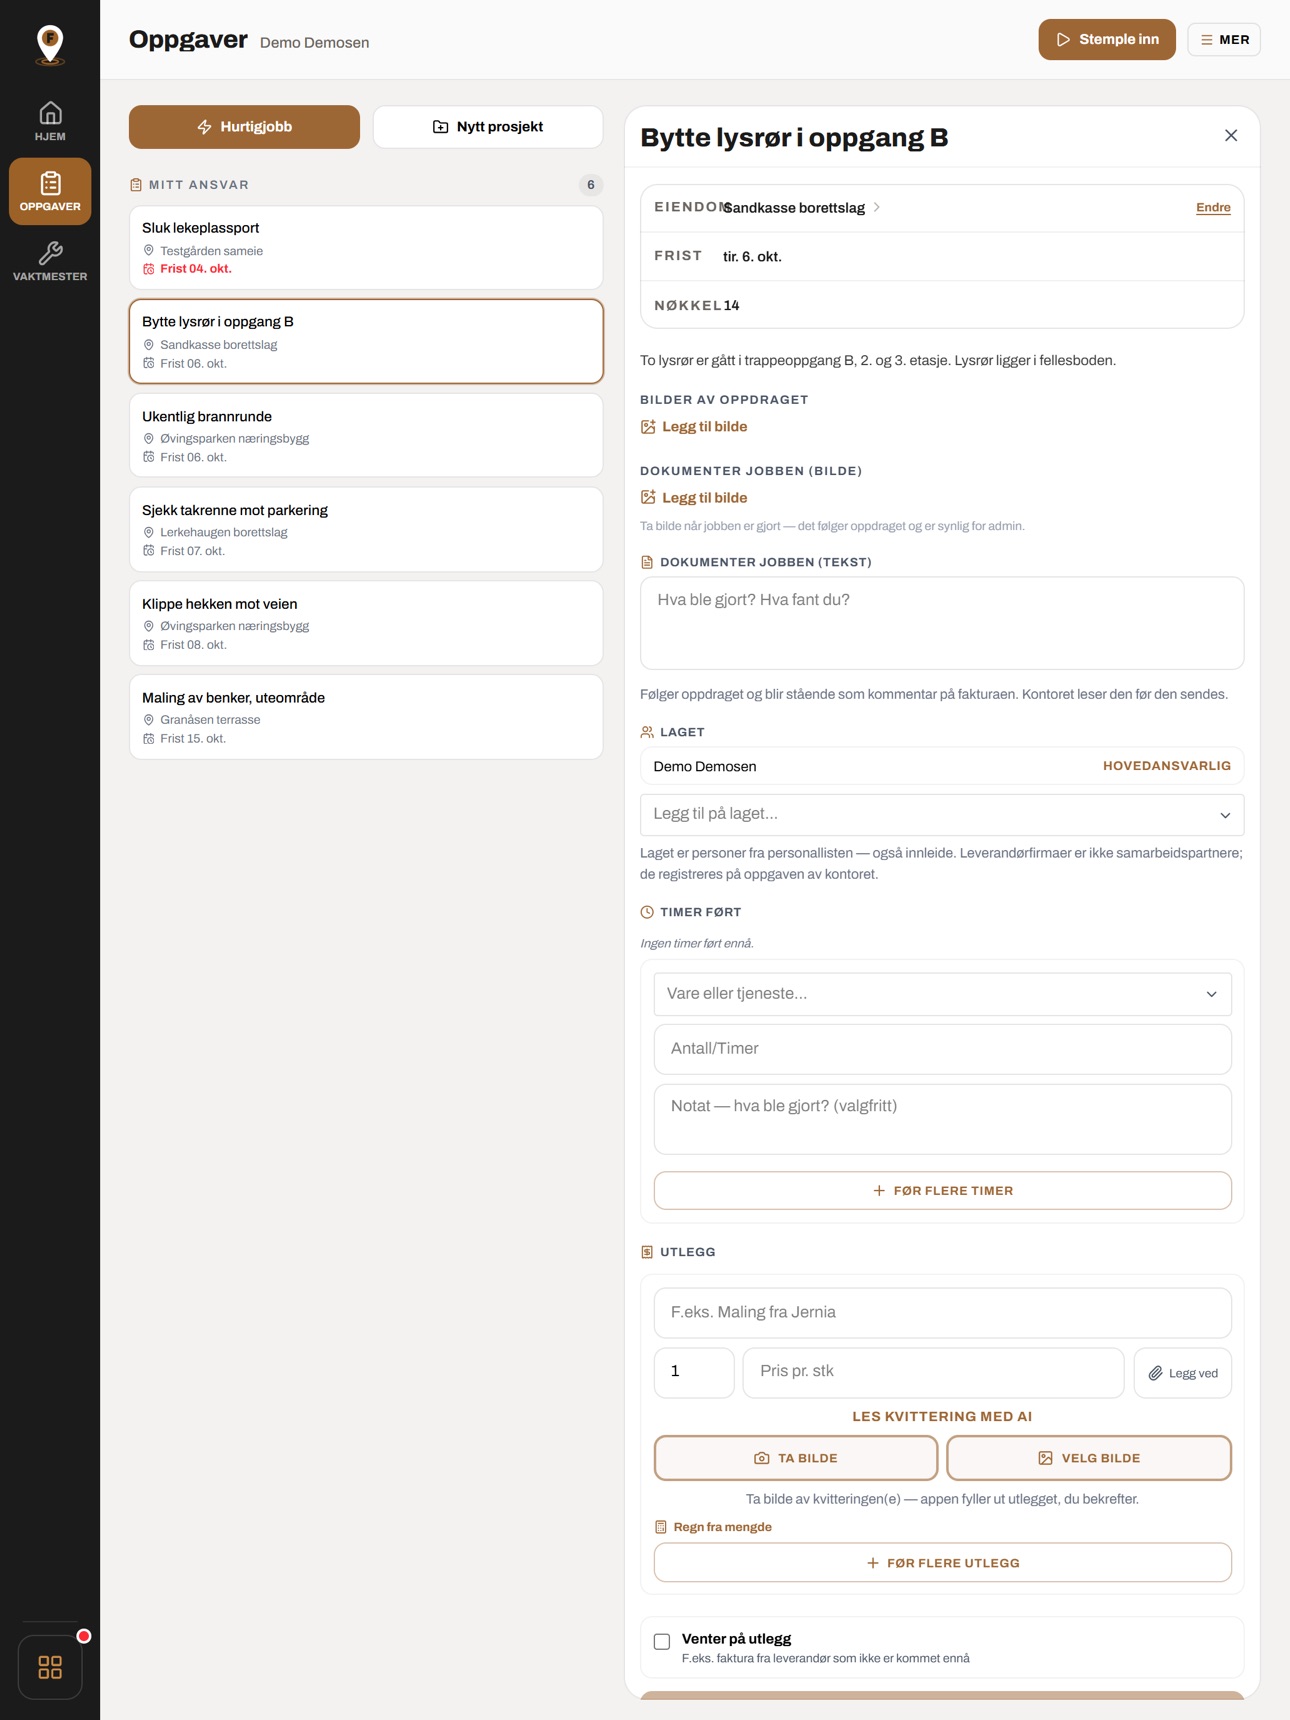Click Demo Demosen team member row
Screen dimensions: 1290x1720
pyautogui.click(x=942, y=766)
